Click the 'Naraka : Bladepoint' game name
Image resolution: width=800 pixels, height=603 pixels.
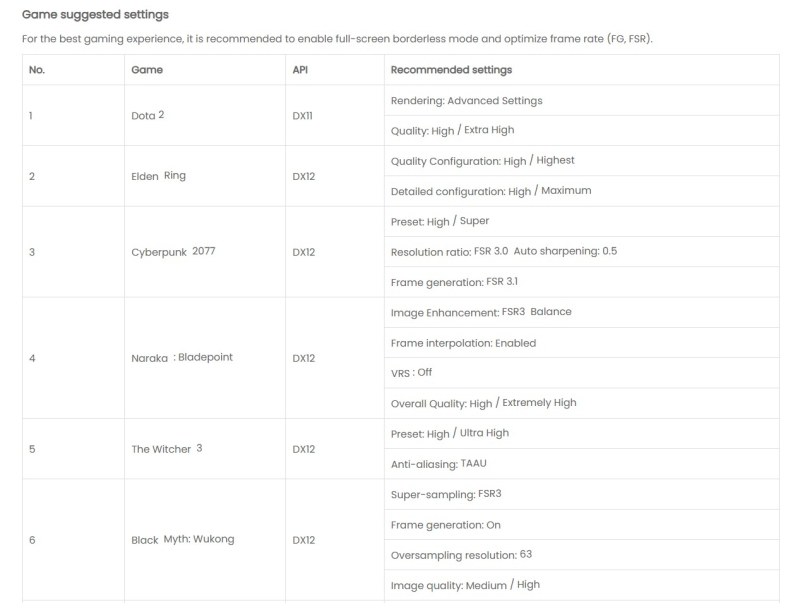(182, 358)
